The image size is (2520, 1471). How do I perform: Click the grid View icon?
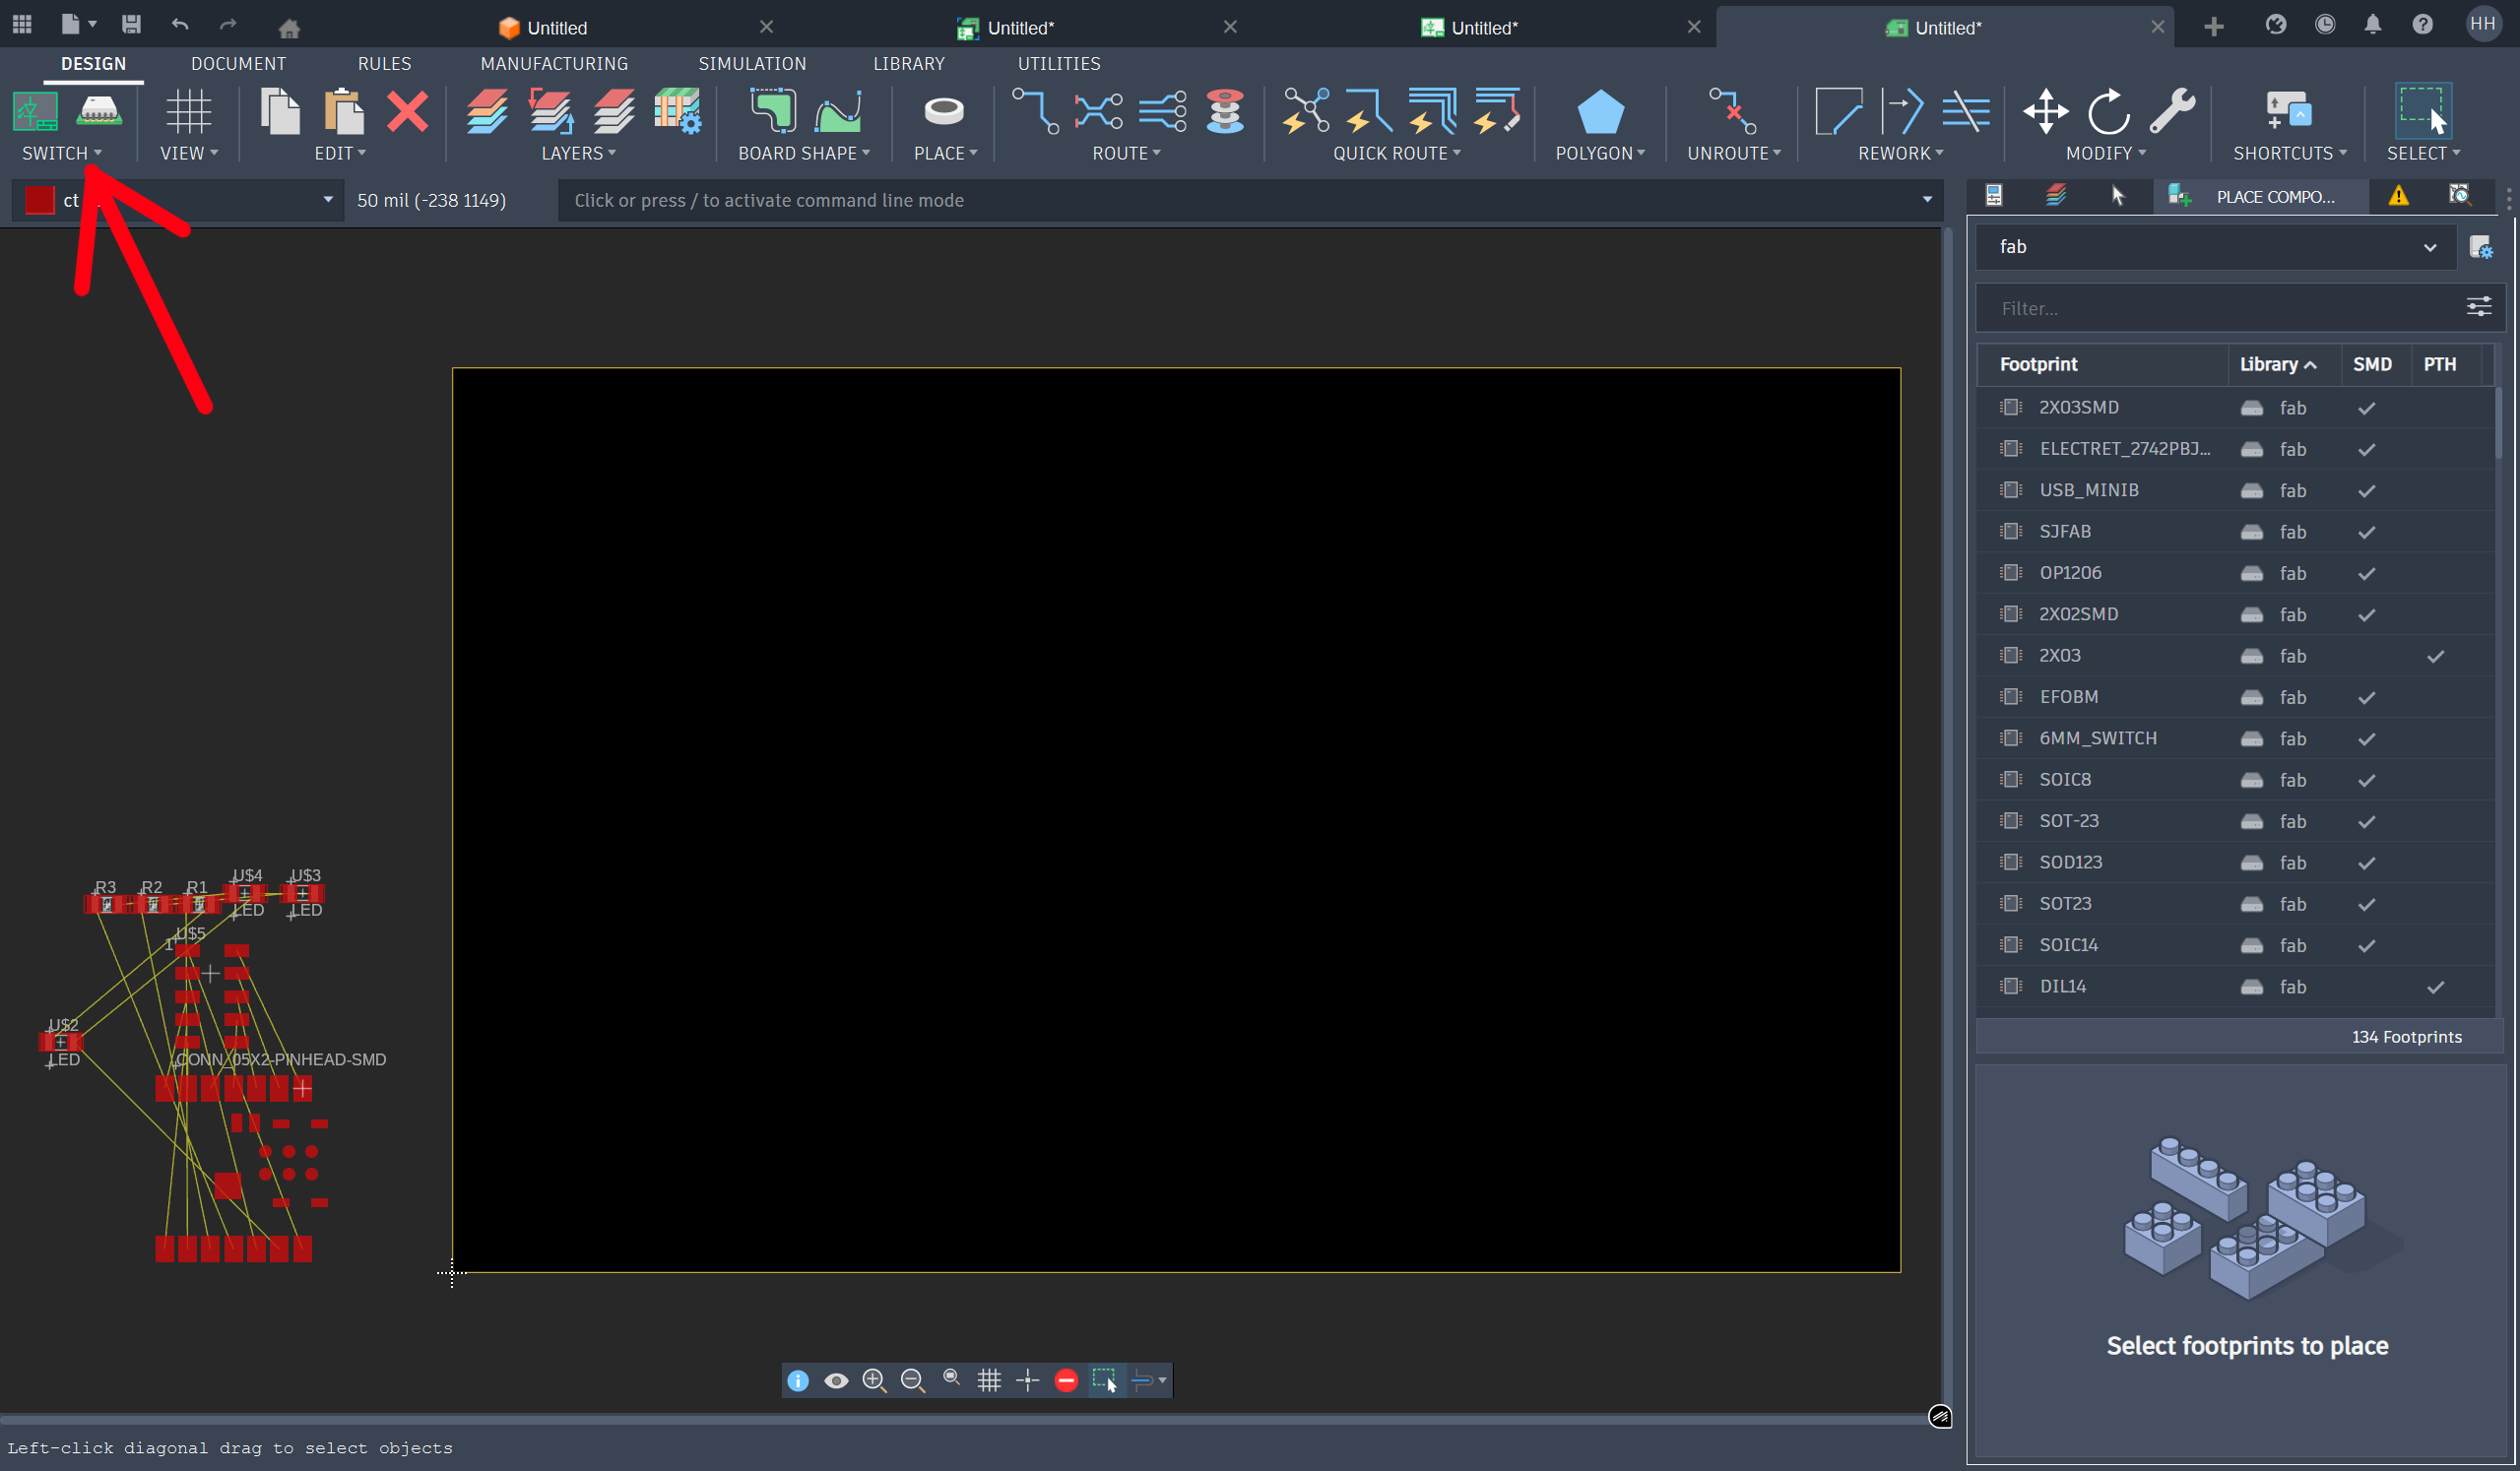[x=188, y=111]
